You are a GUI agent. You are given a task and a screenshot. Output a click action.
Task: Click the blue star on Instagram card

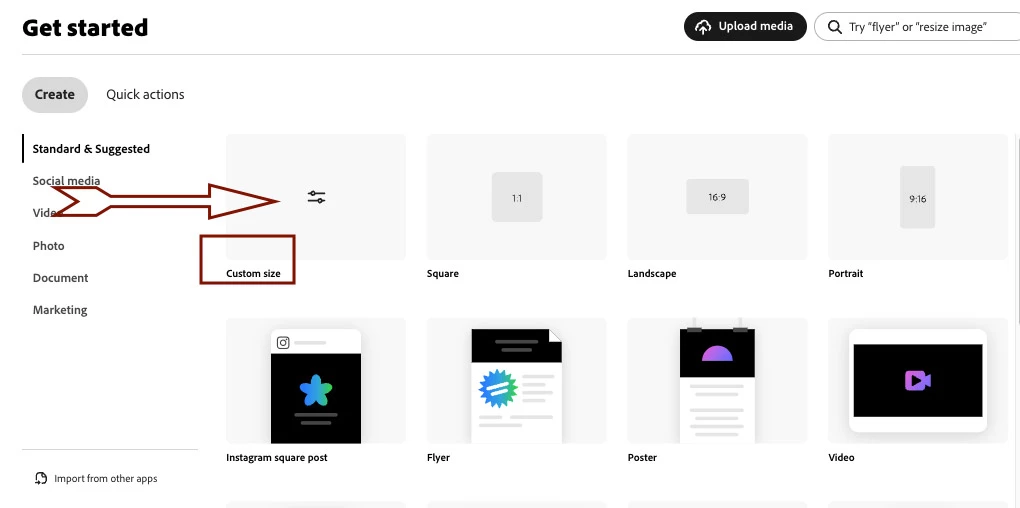(316, 390)
